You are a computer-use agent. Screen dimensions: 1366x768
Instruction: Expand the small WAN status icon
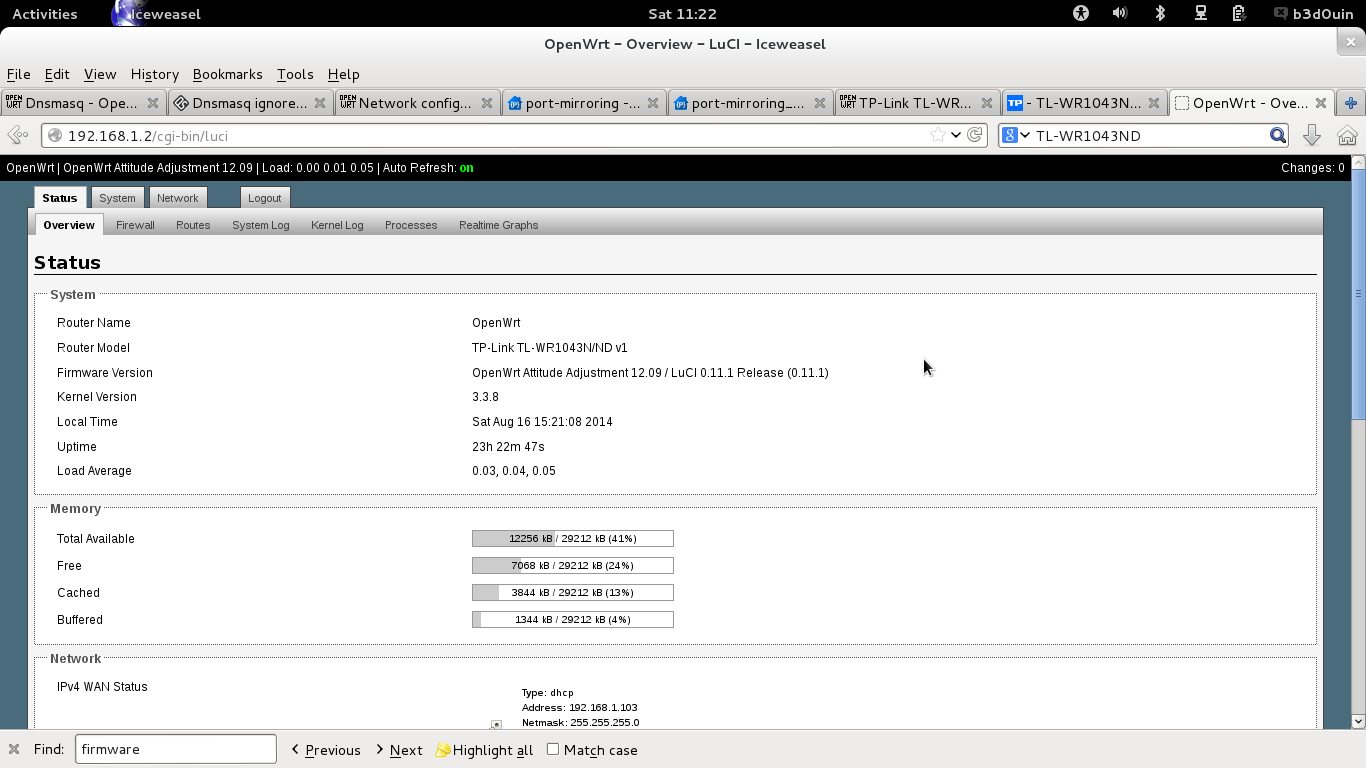point(496,724)
